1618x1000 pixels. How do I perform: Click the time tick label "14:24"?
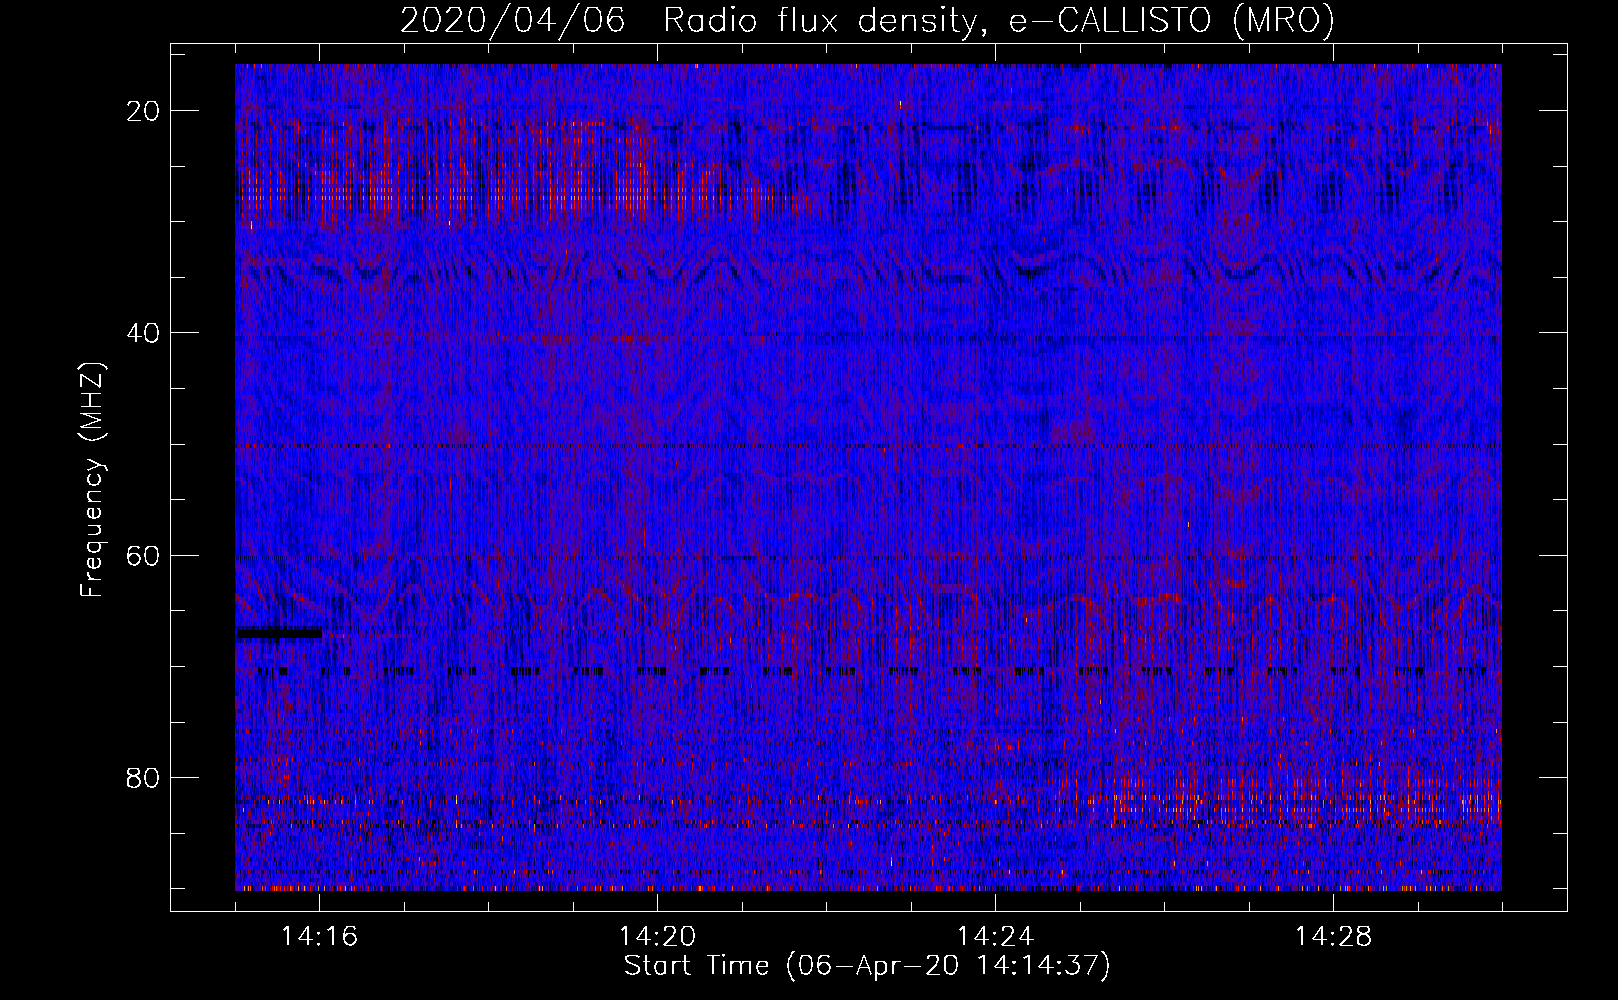pyautogui.click(x=996, y=937)
